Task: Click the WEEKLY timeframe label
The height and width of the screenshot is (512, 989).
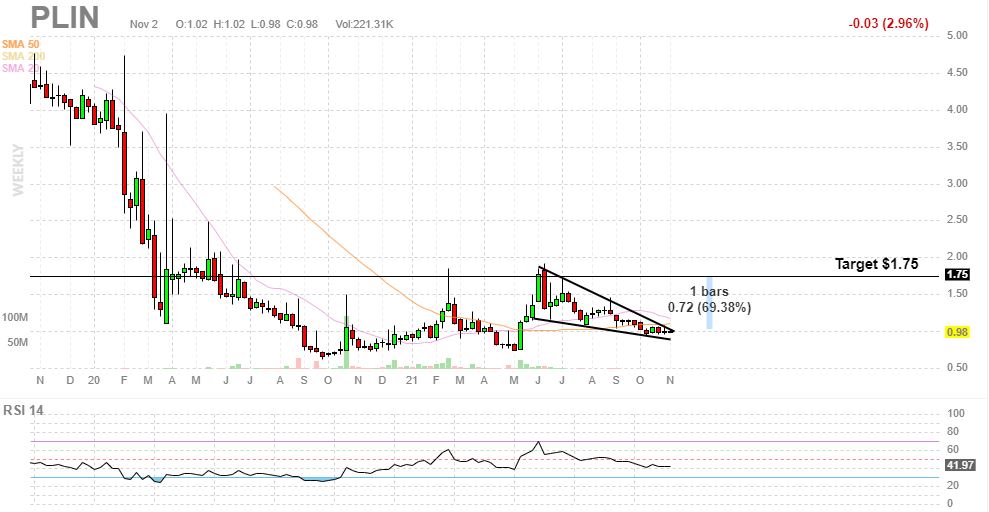Action: tap(18, 170)
